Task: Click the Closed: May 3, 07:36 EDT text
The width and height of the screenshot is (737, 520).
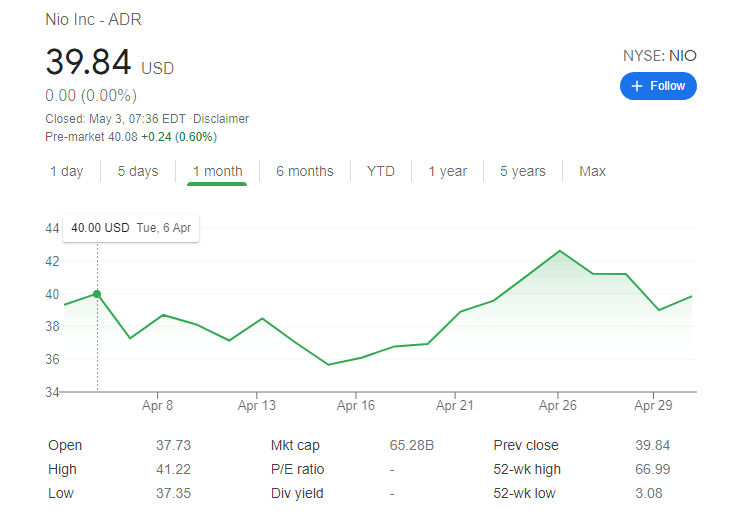Action: pyautogui.click(x=116, y=118)
